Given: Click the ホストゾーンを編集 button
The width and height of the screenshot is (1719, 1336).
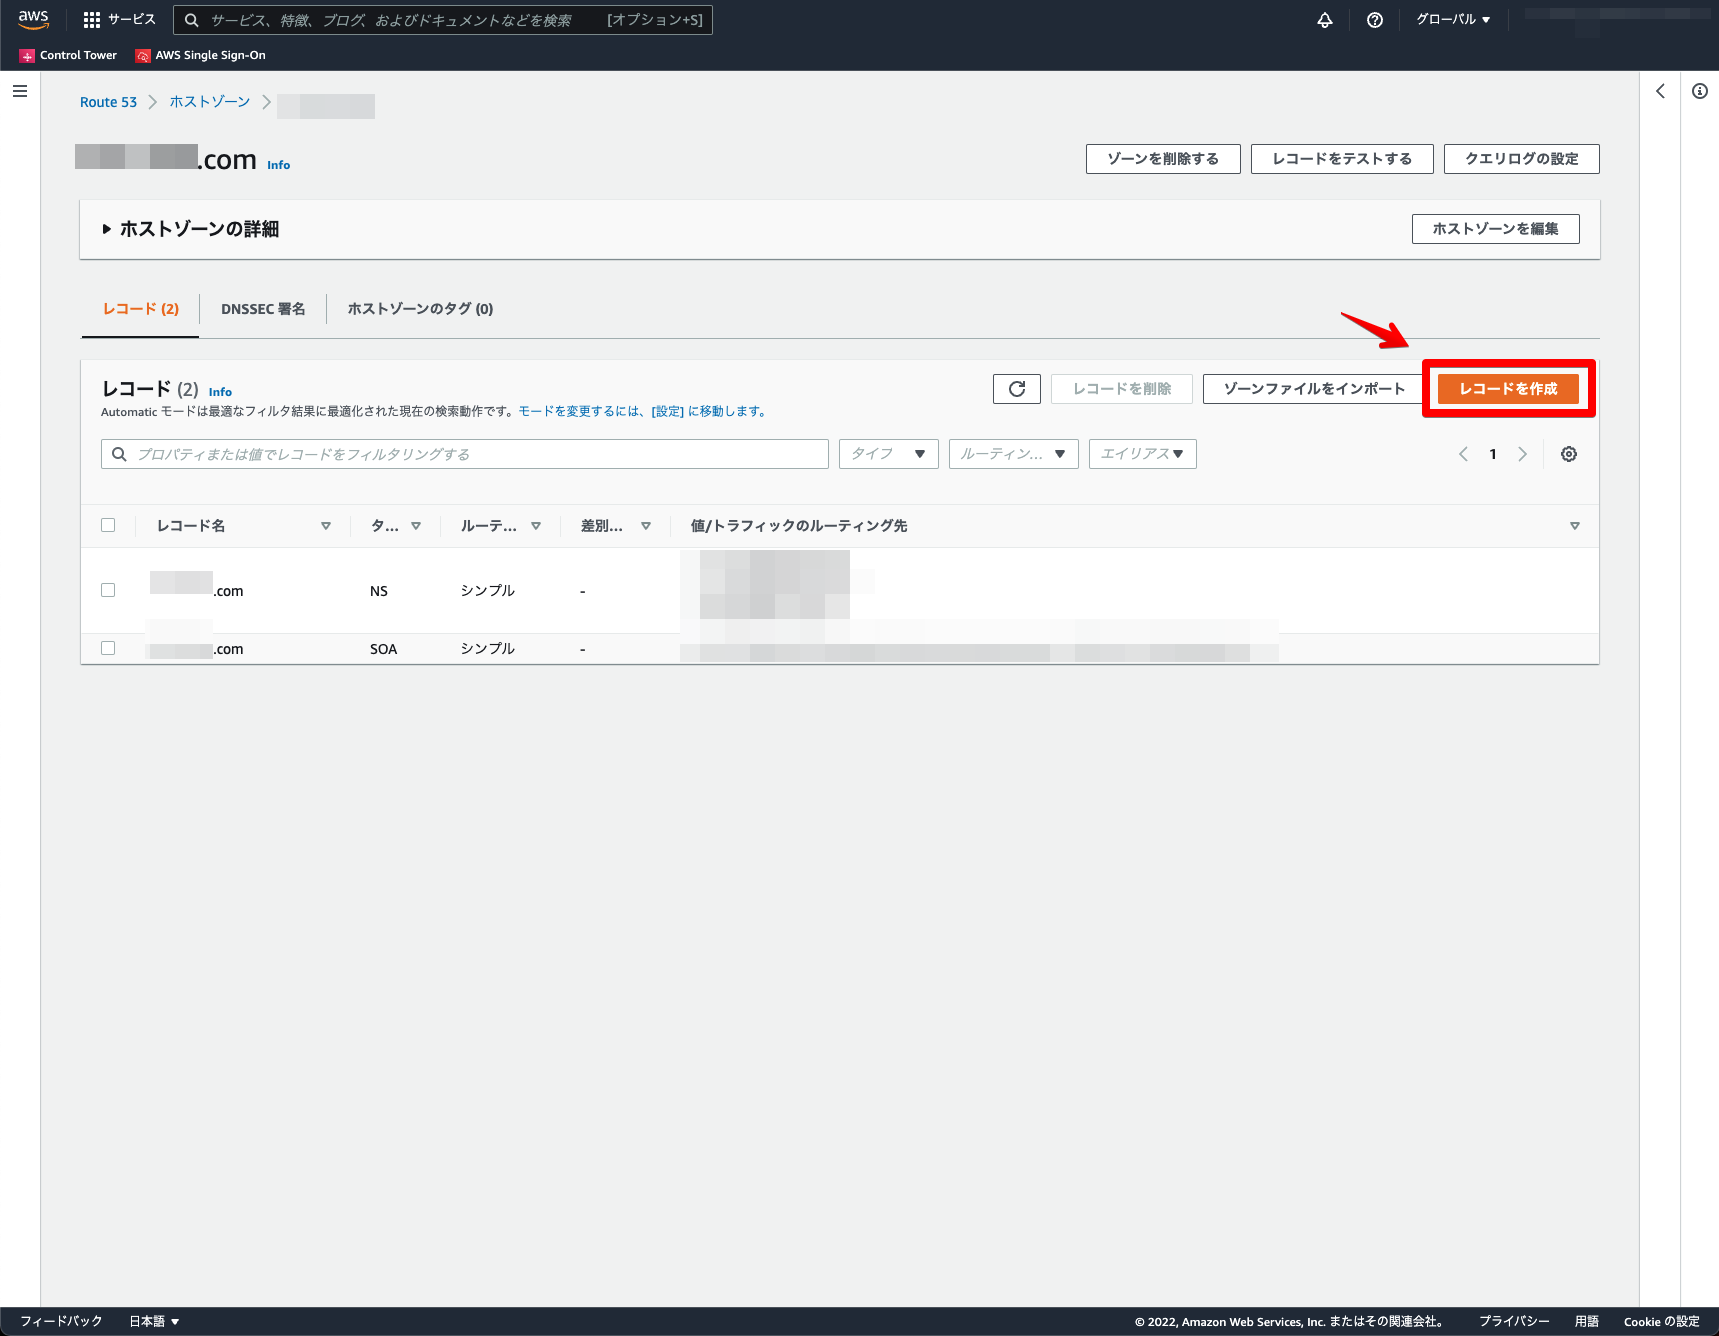Looking at the screenshot, I should 1496,229.
